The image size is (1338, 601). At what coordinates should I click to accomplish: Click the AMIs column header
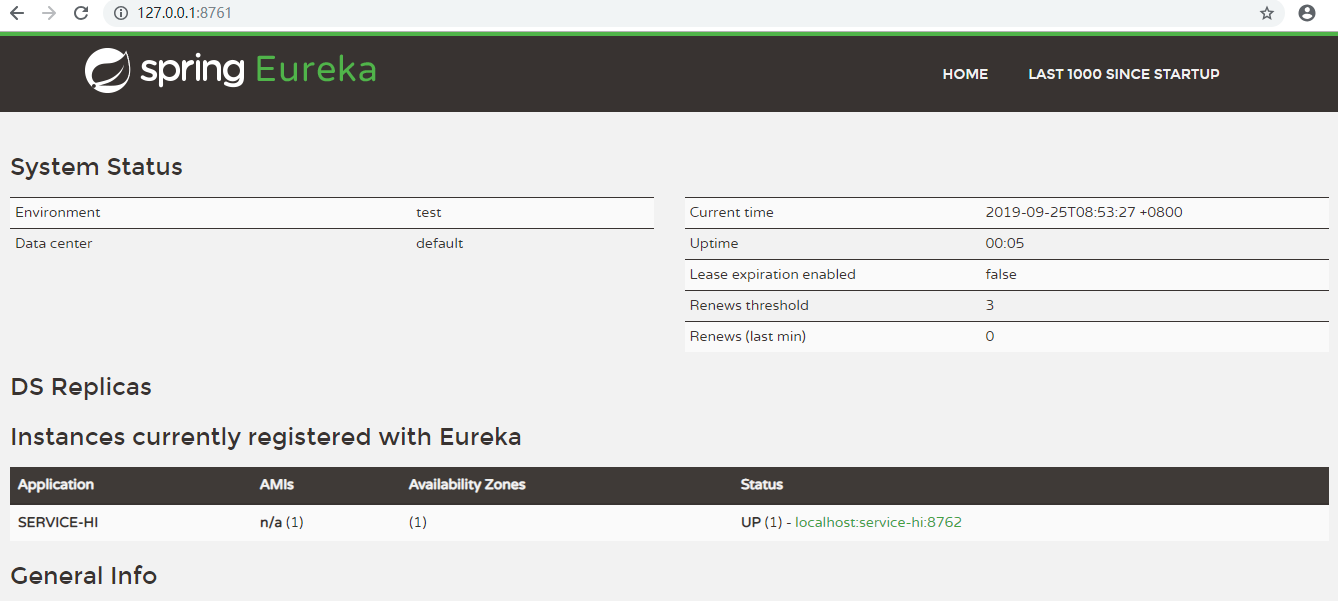point(277,485)
